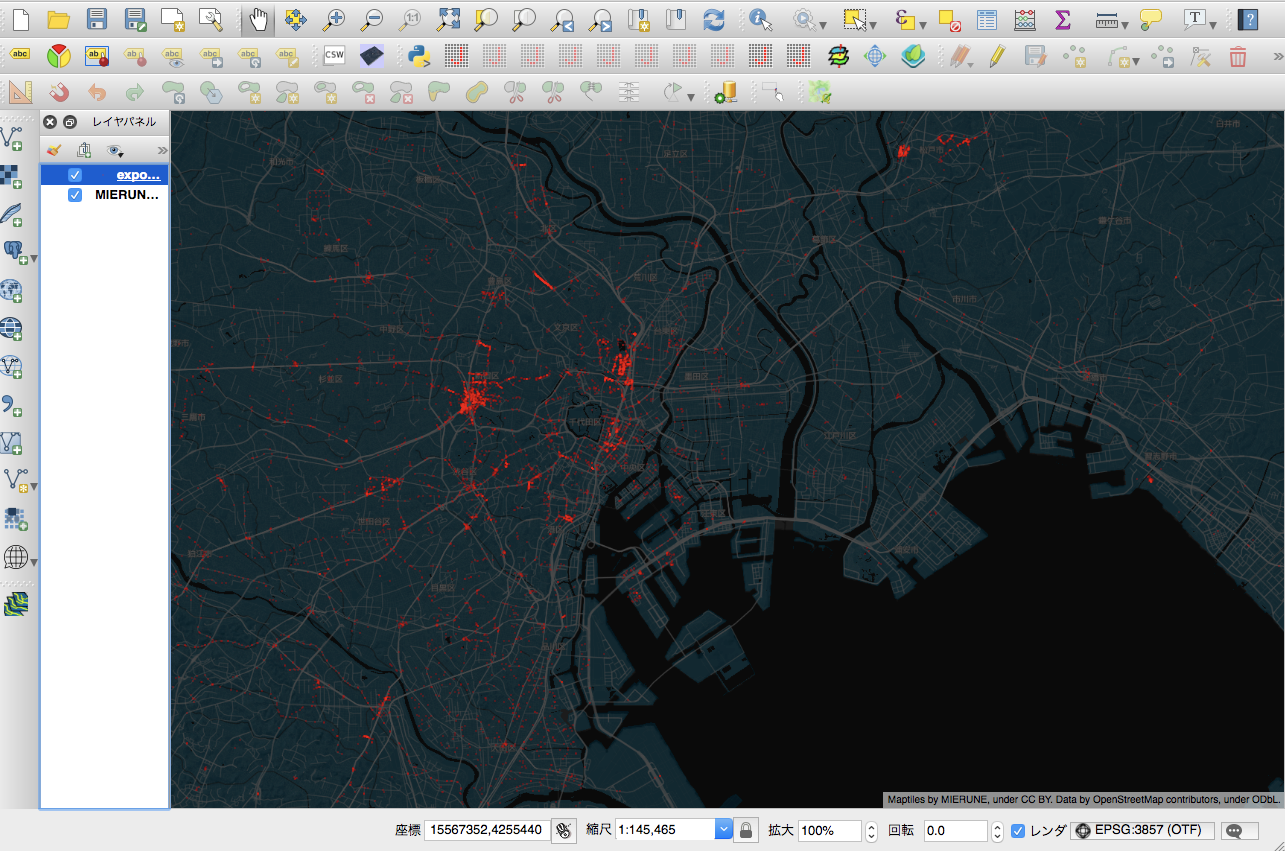This screenshot has height=851, width=1285.
Task: Expand the Select Features tool dropdown arrow
Action: point(874,24)
